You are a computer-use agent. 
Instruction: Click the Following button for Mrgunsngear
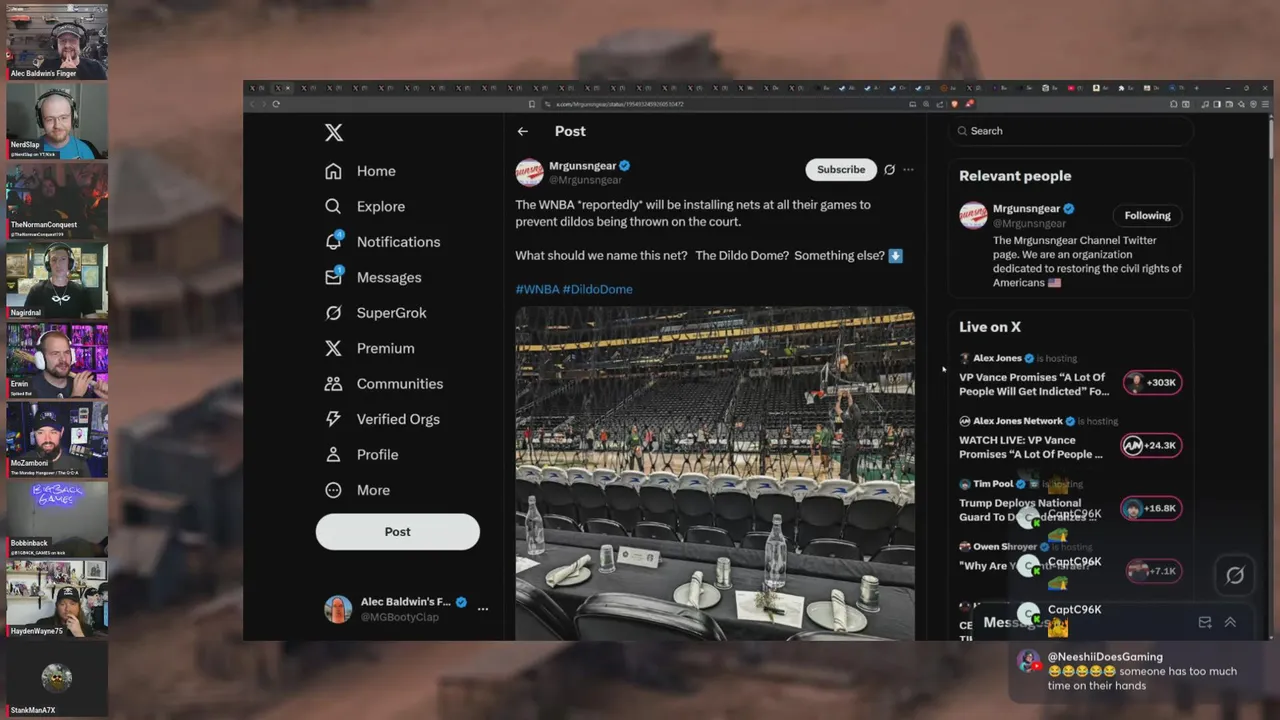pyautogui.click(x=1147, y=215)
